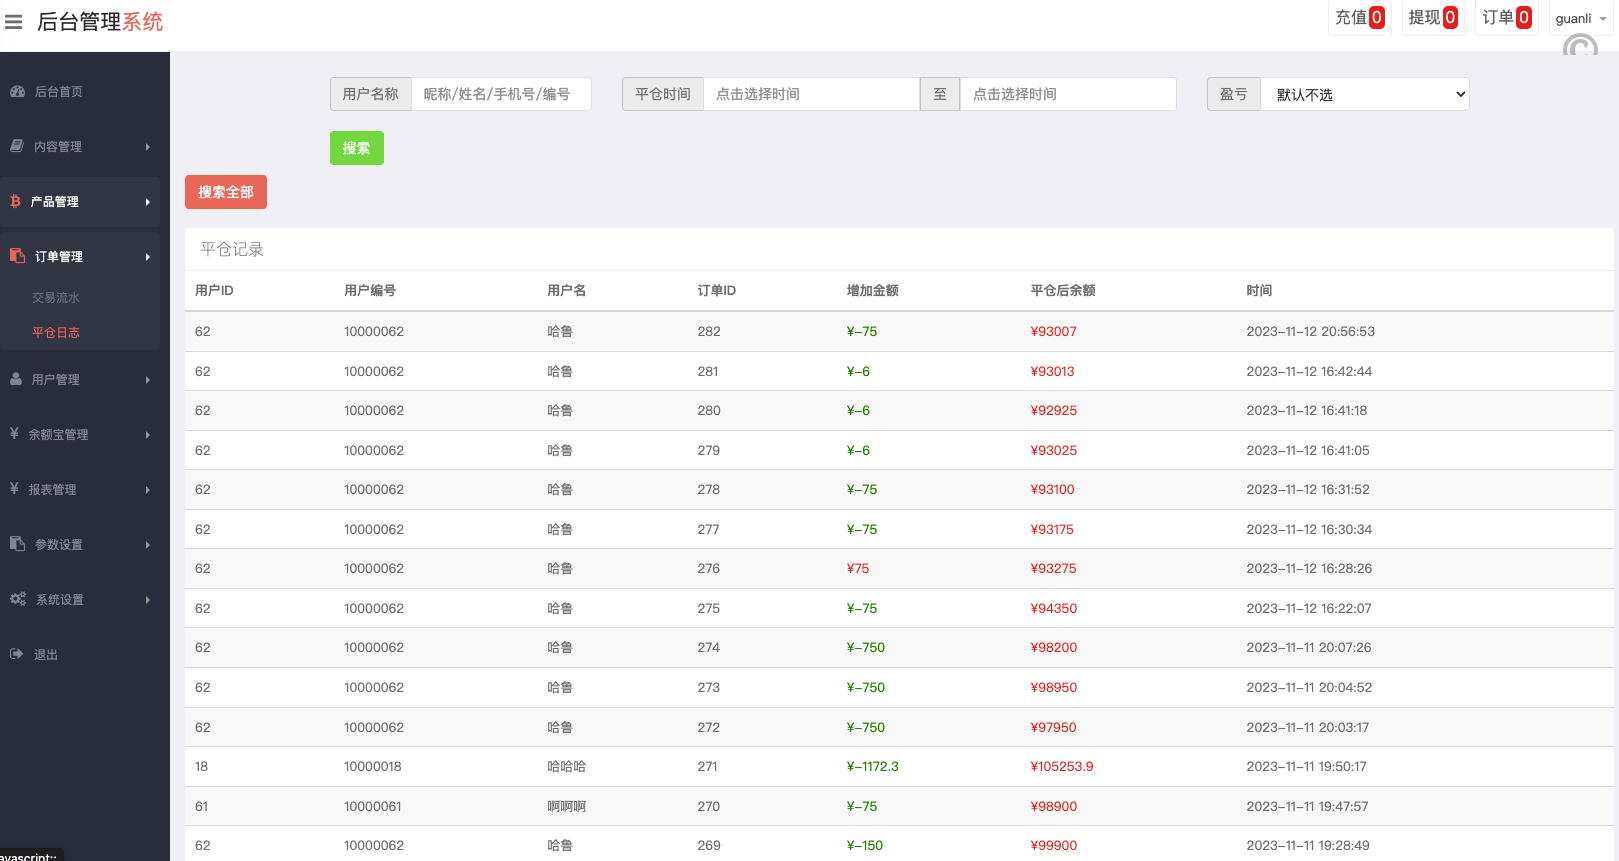Expand the 报表管理 submenu arrow
The height and width of the screenshot is (861, 1619).
click(x=148, y=490)
